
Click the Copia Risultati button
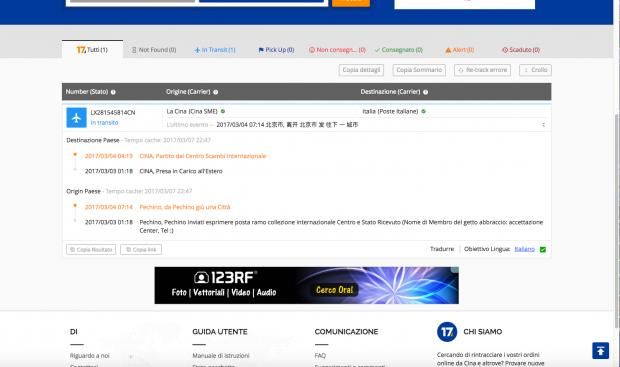(91, 250)
